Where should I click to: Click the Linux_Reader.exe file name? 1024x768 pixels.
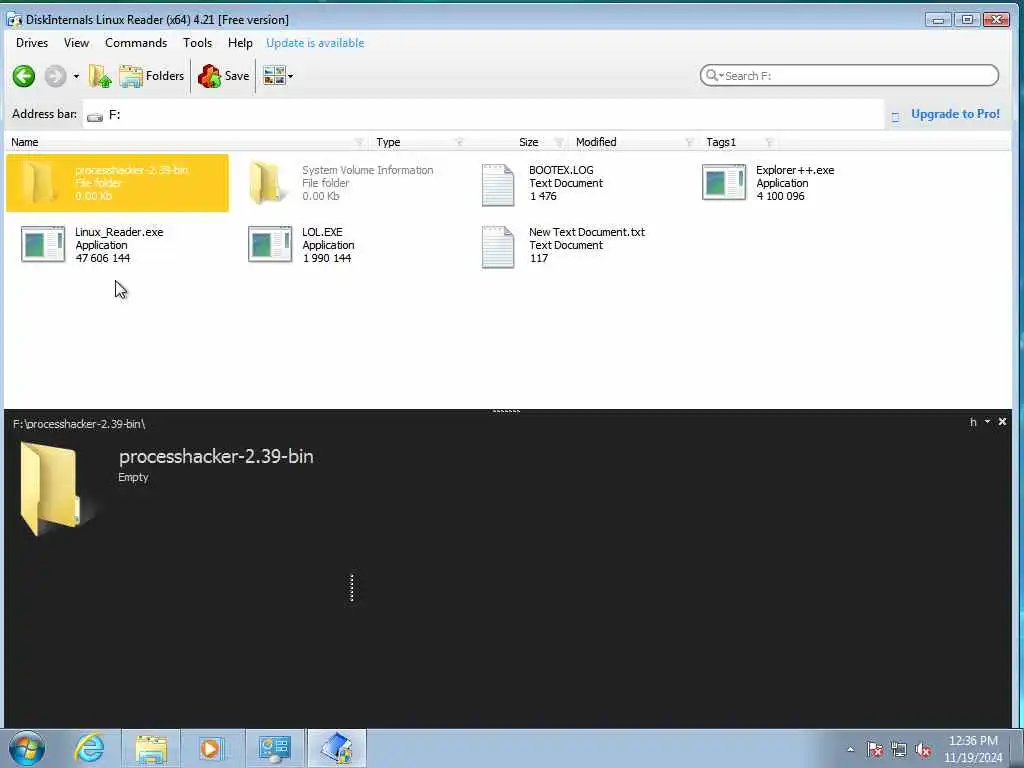coord(119,232)
